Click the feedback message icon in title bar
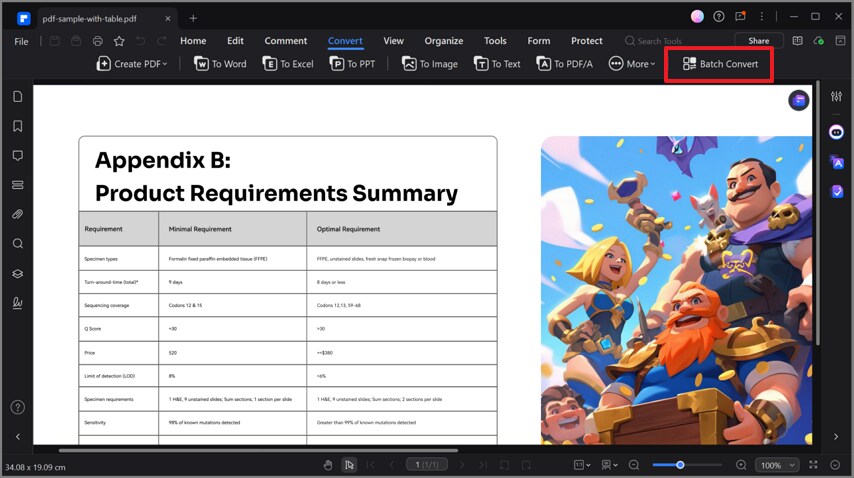 pos(740,17)
